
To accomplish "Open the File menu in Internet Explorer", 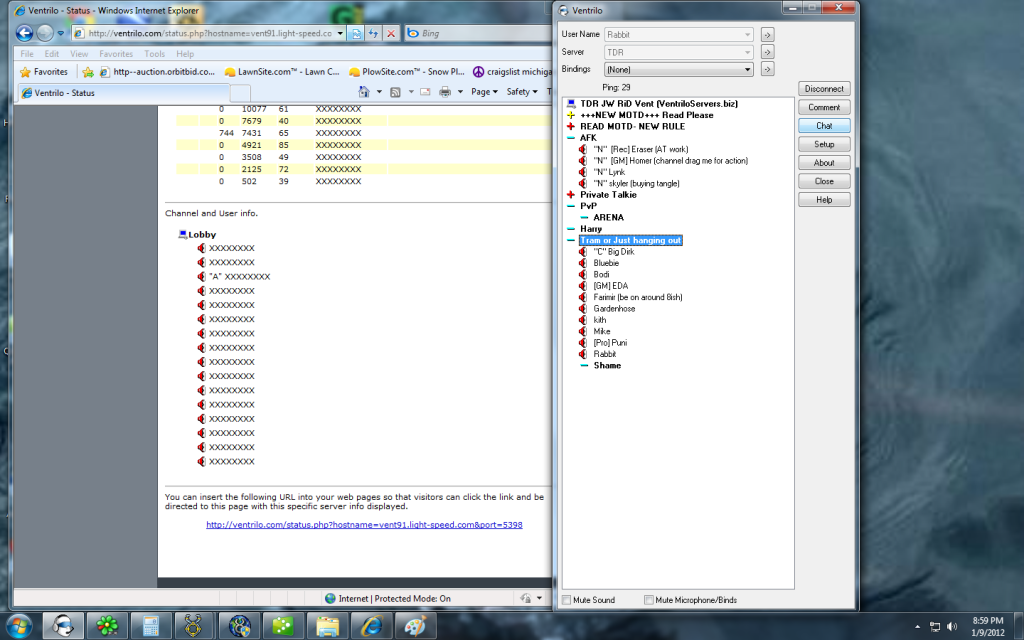I will pos(27,54).
